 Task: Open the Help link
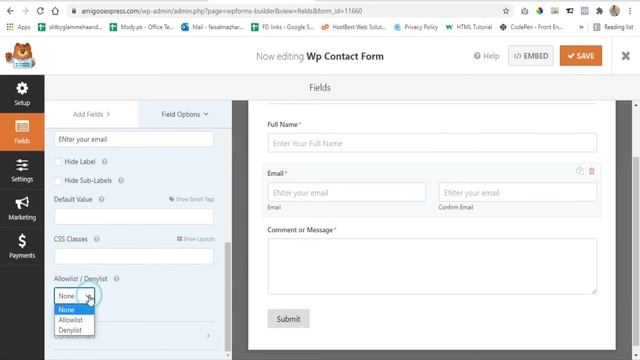point(487,56)
